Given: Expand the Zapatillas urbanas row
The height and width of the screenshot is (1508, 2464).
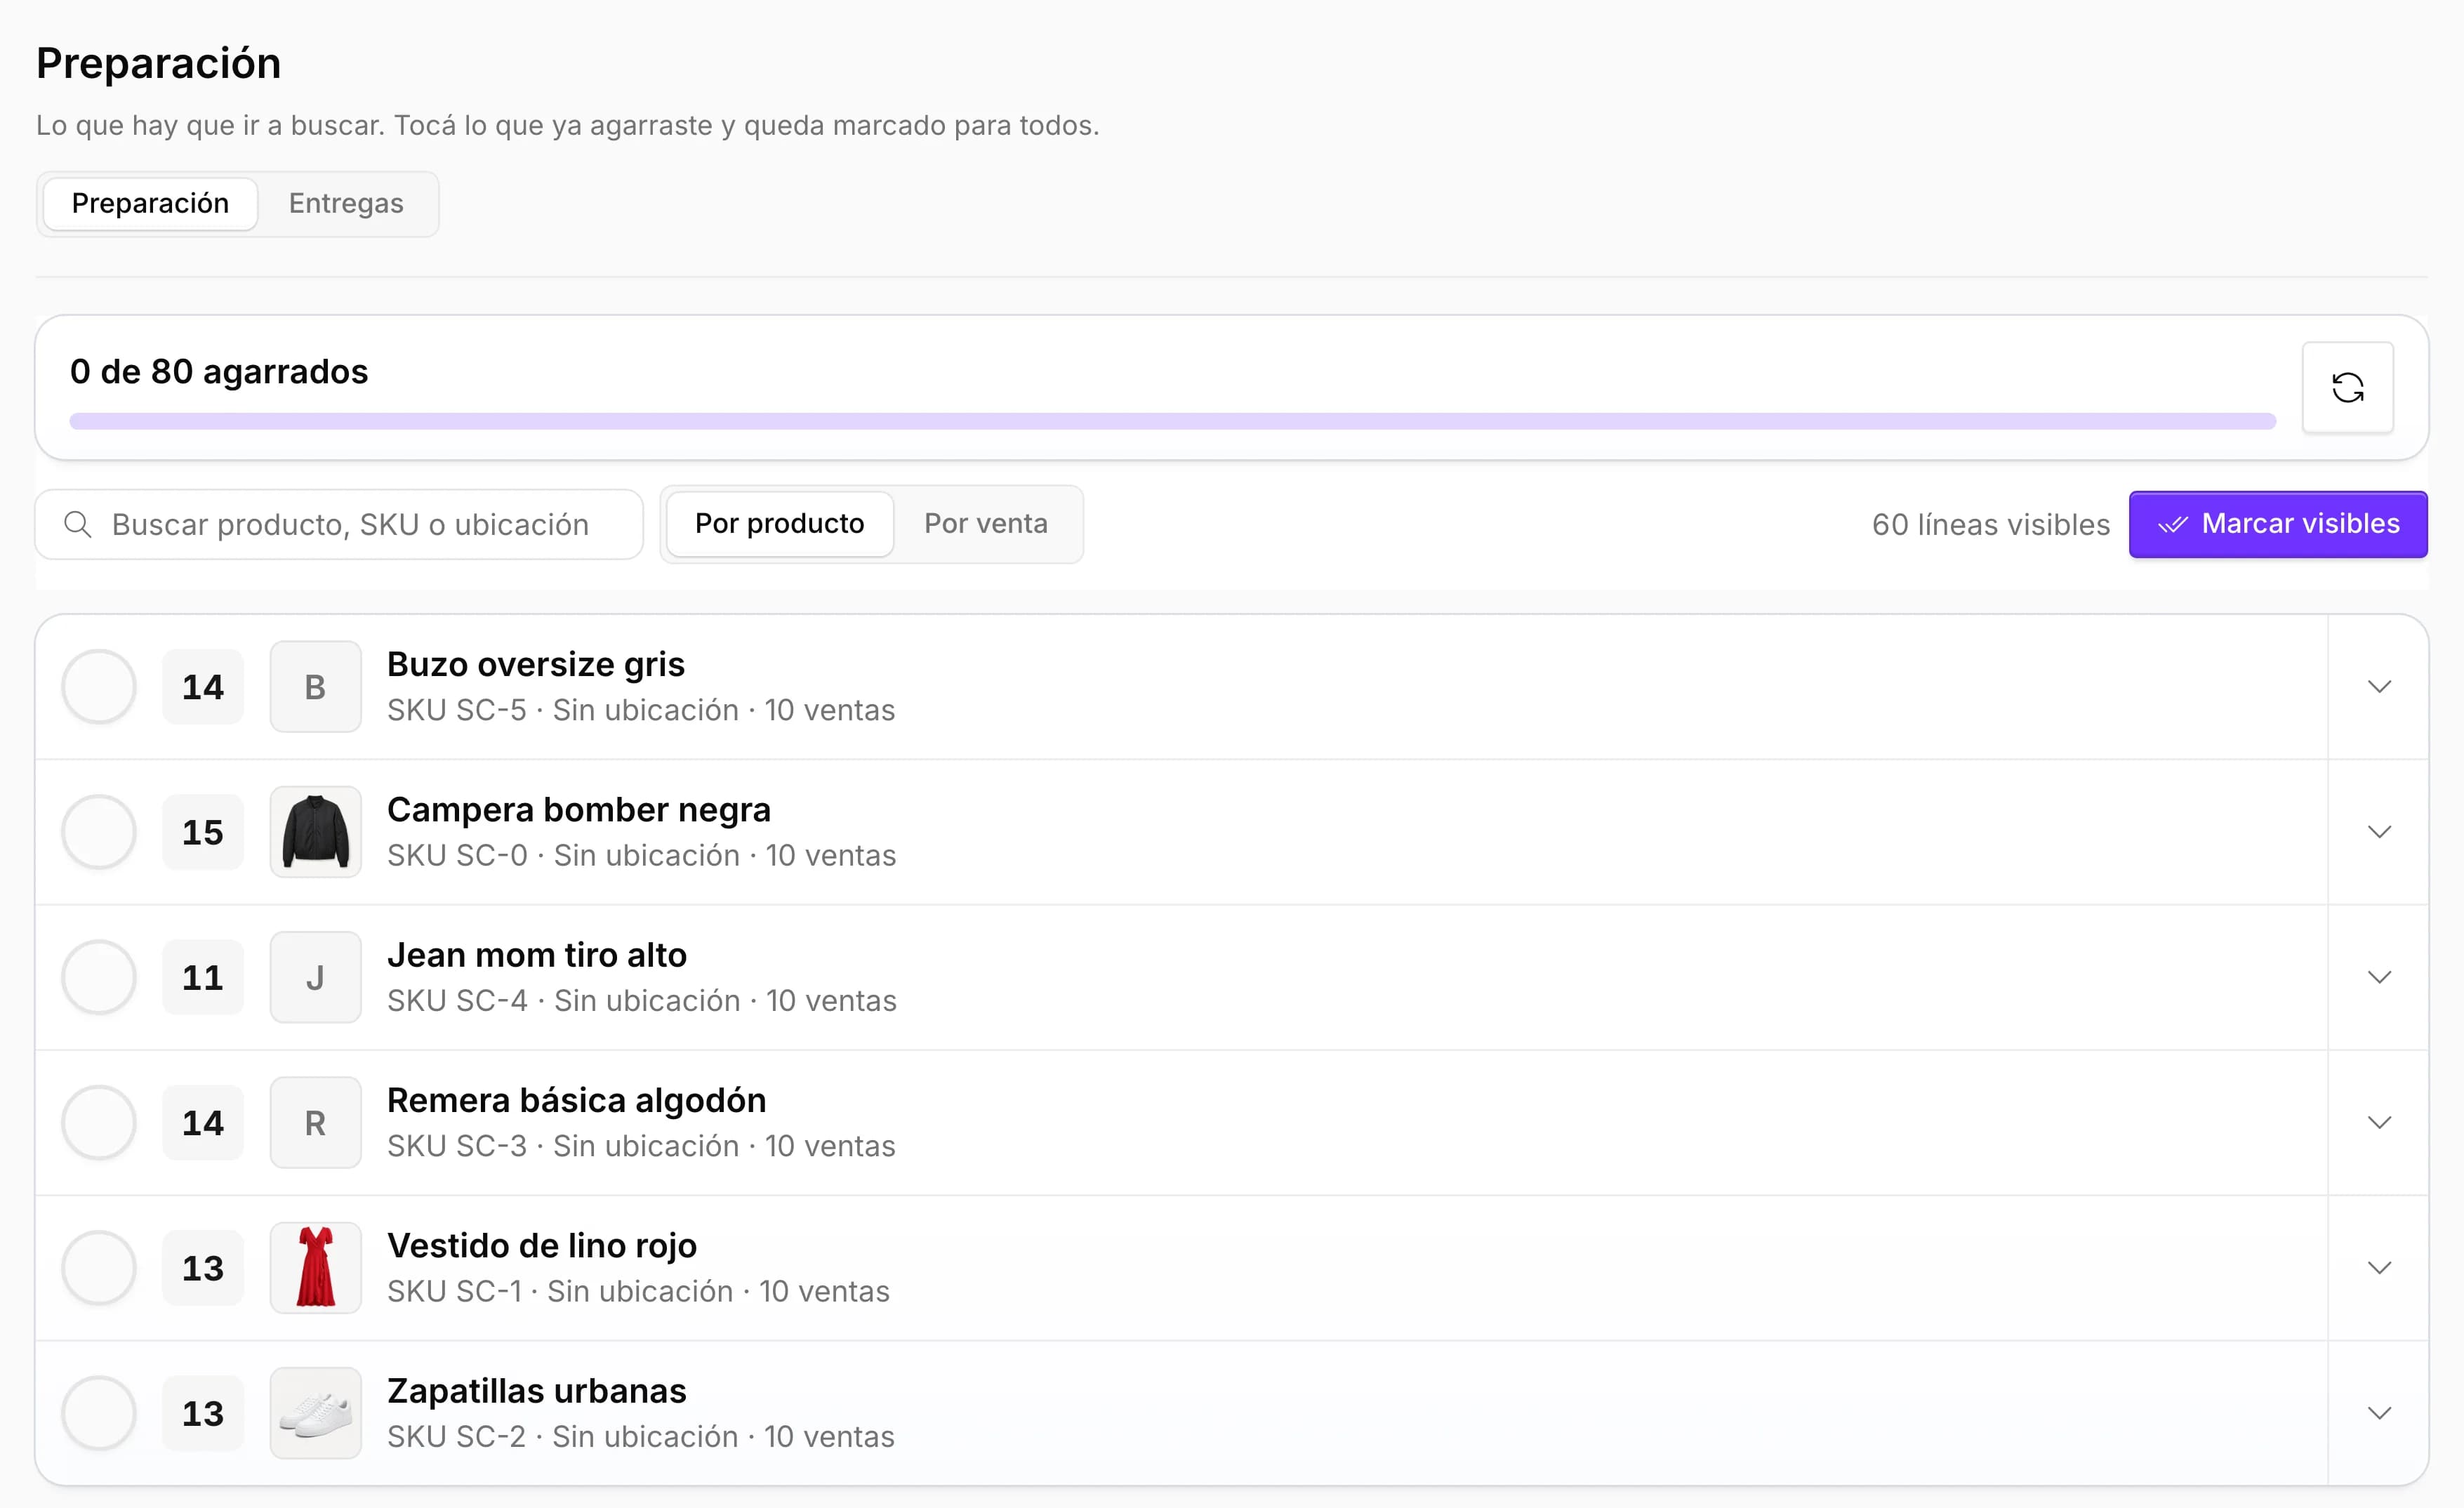Looking at the screenshot, I should click(2379, 1413).
